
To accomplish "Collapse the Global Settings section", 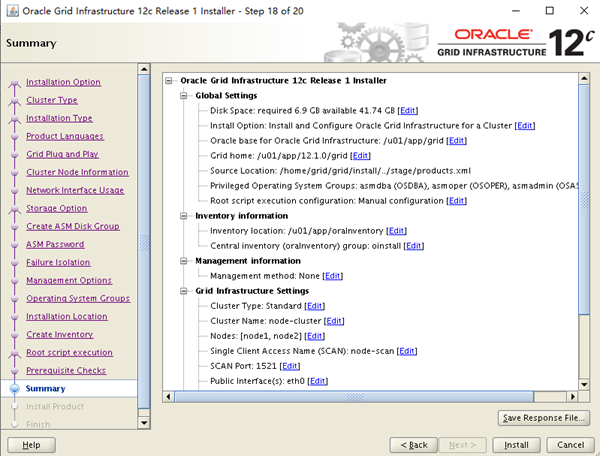I will coord(184,96).
